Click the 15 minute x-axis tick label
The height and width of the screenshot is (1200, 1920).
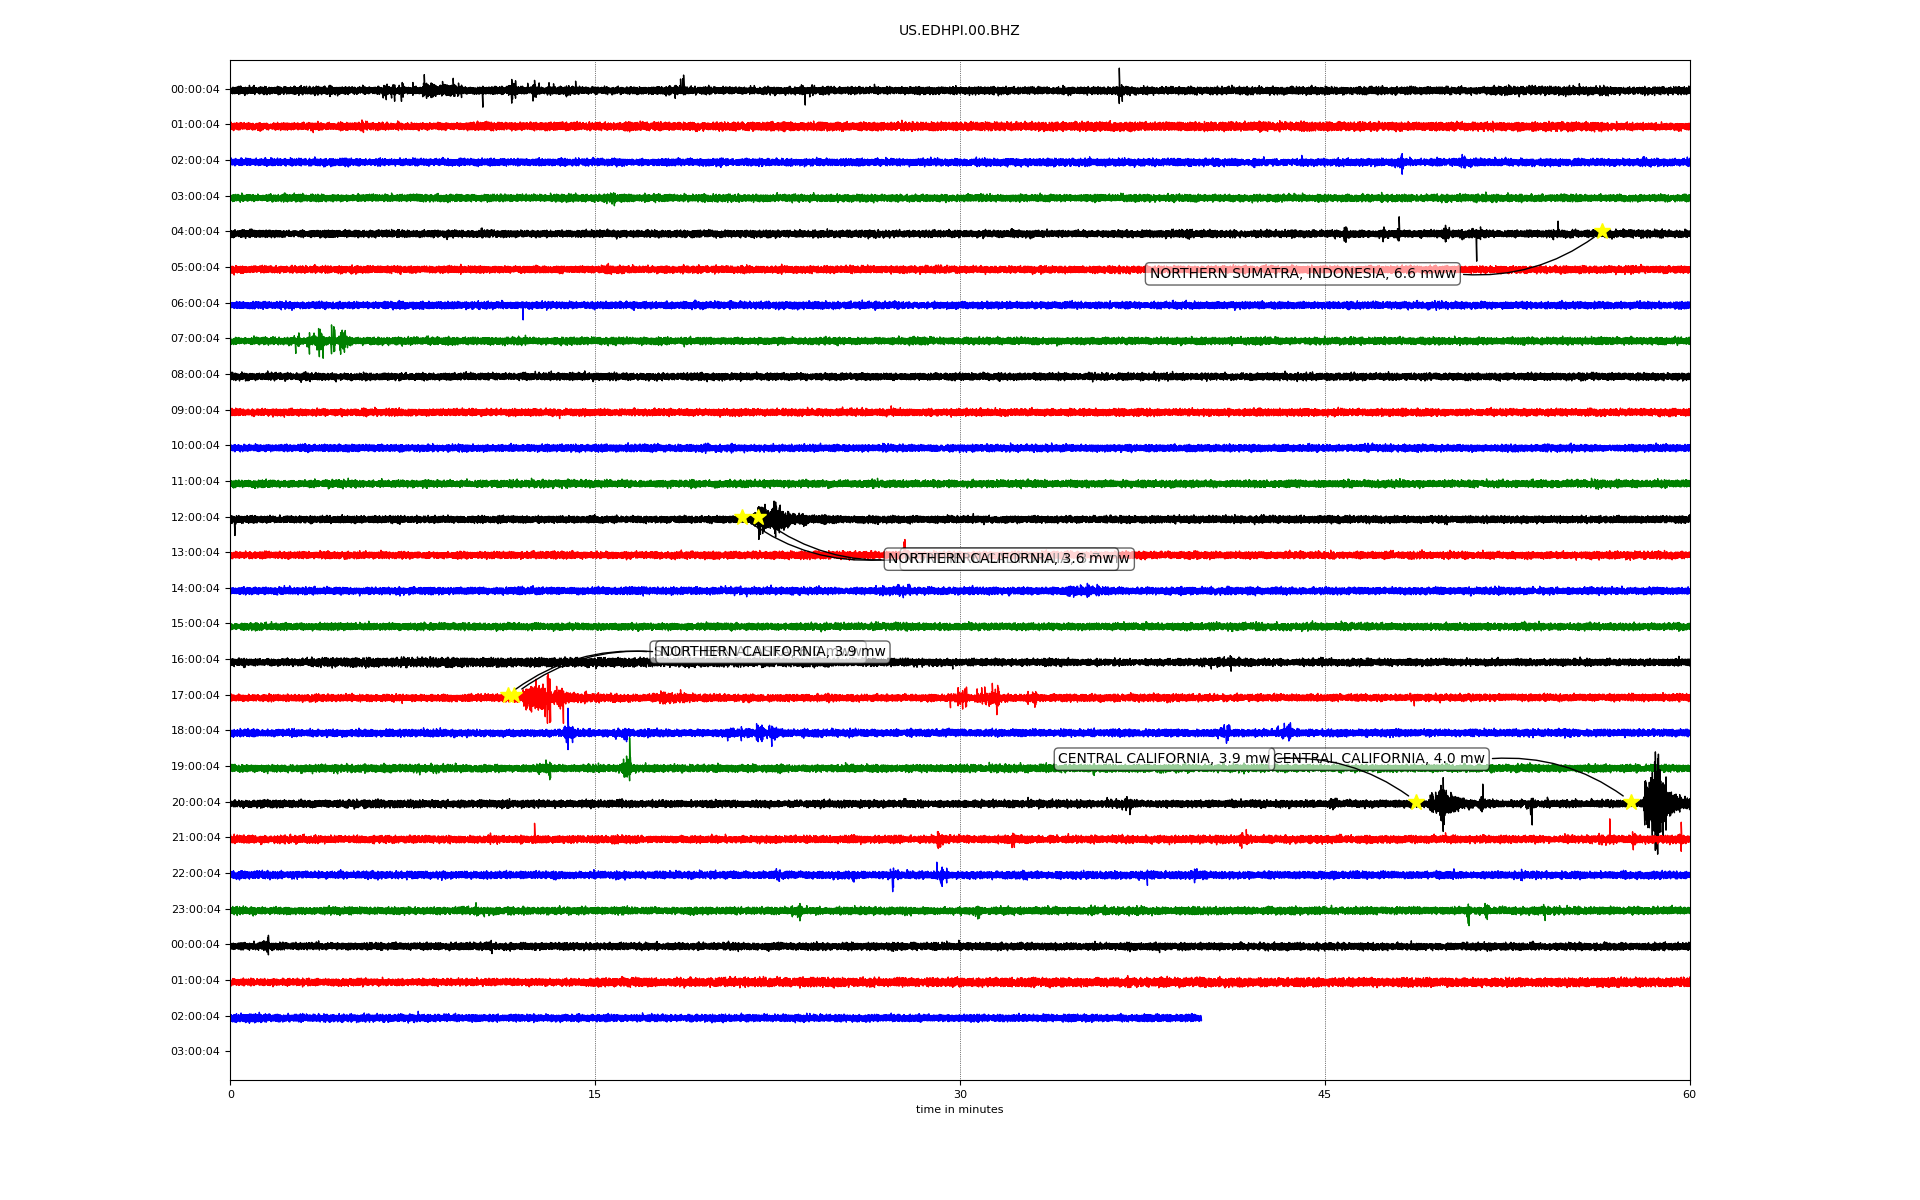point(595,1094)
